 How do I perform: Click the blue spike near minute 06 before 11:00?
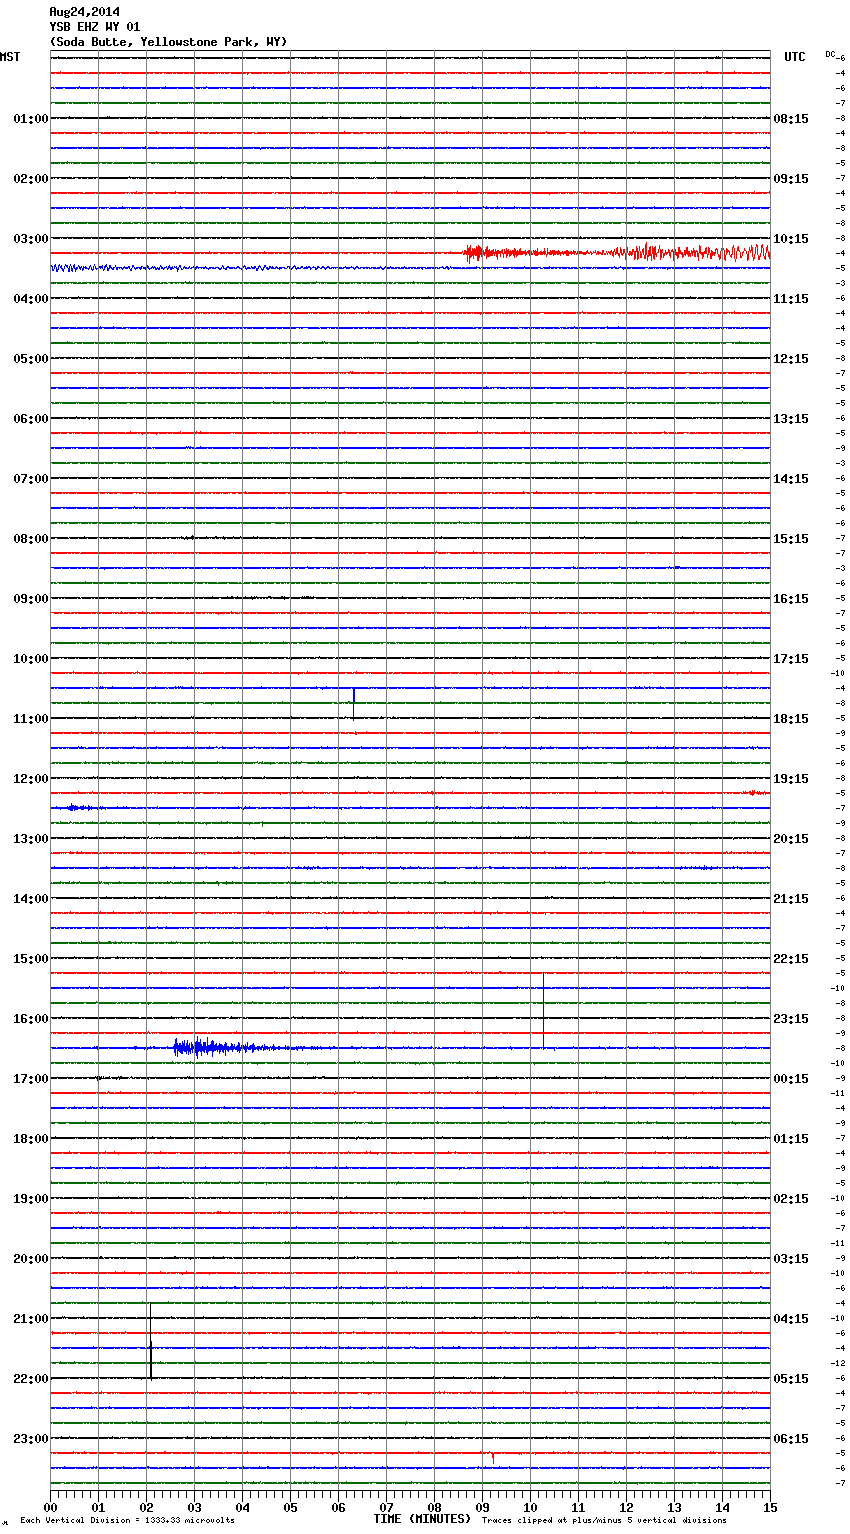pyautogui.click(x=353, y=704)
